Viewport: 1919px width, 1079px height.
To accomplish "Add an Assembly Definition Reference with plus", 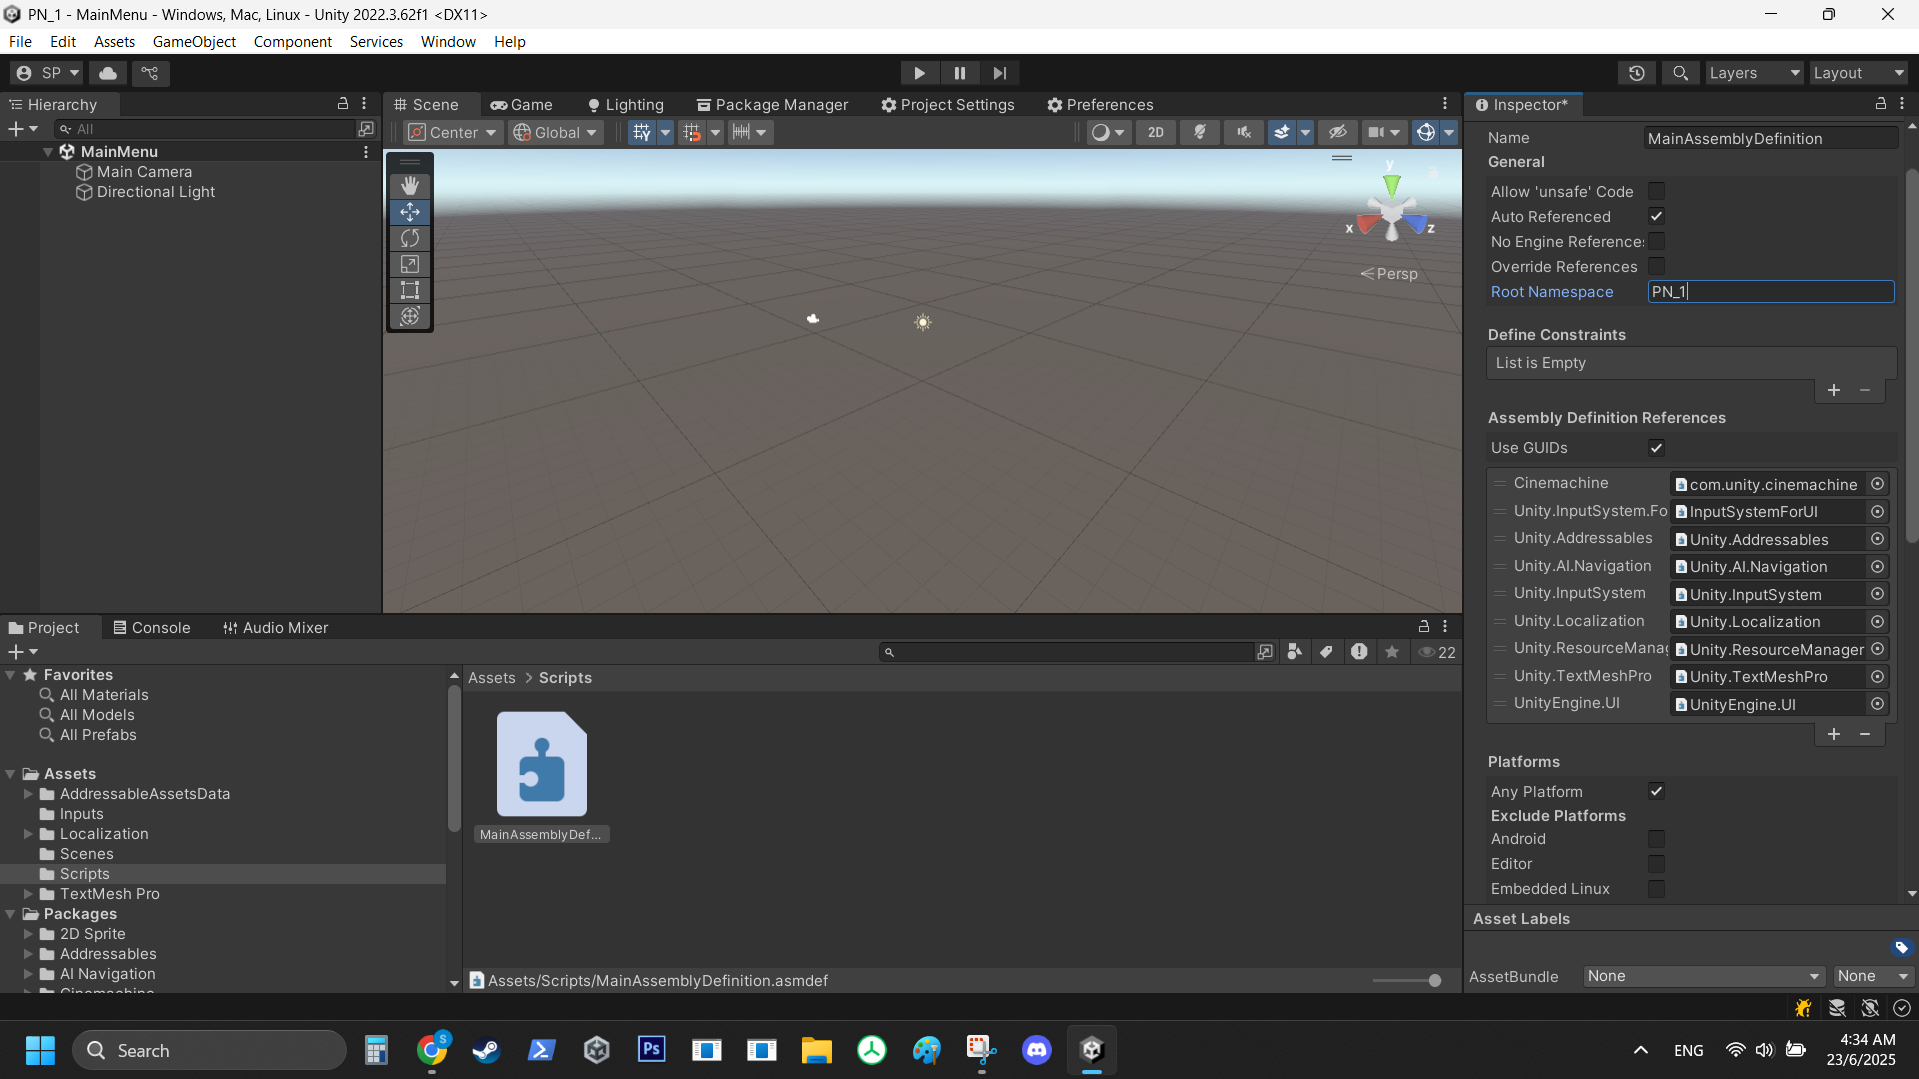I will point(1834,734).
